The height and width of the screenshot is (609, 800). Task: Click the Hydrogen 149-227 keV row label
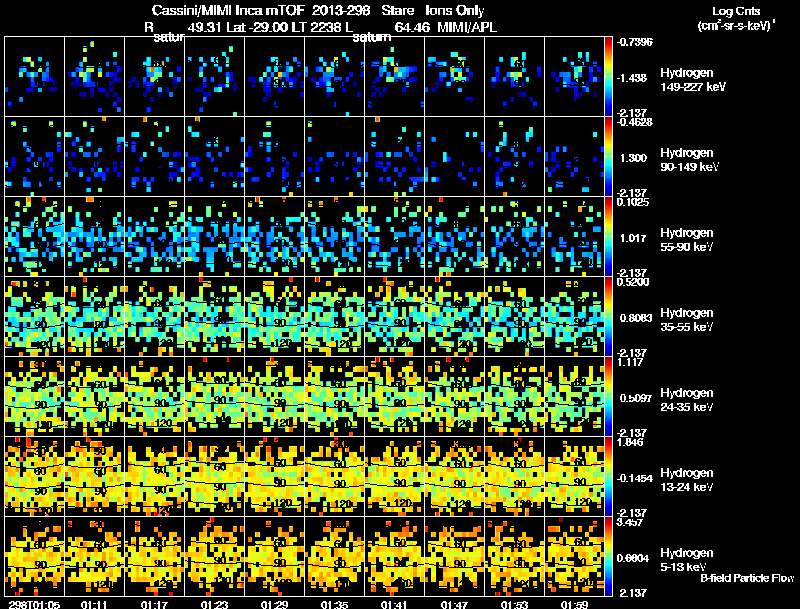coord(693,80)
